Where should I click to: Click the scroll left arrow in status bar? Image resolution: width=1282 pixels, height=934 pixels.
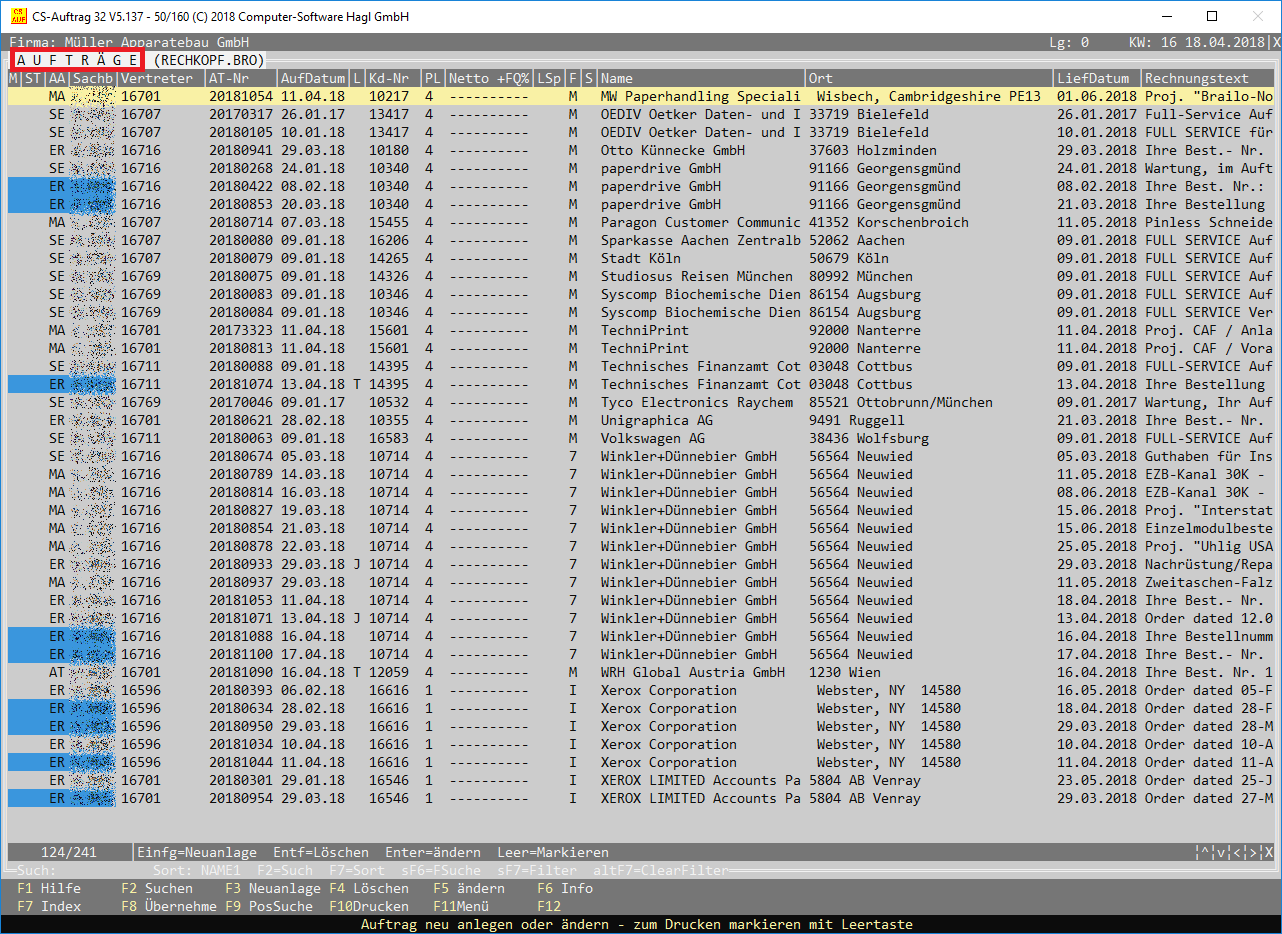[1238, 853]
